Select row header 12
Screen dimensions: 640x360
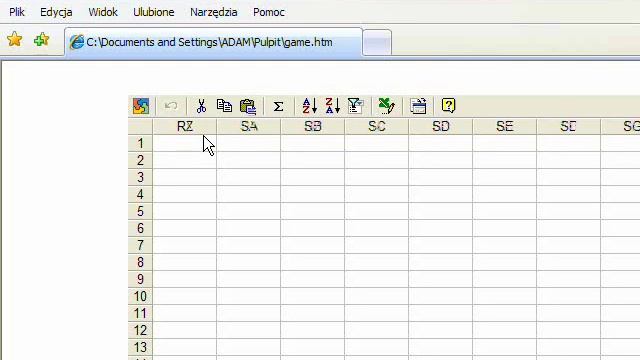point(140,330)
